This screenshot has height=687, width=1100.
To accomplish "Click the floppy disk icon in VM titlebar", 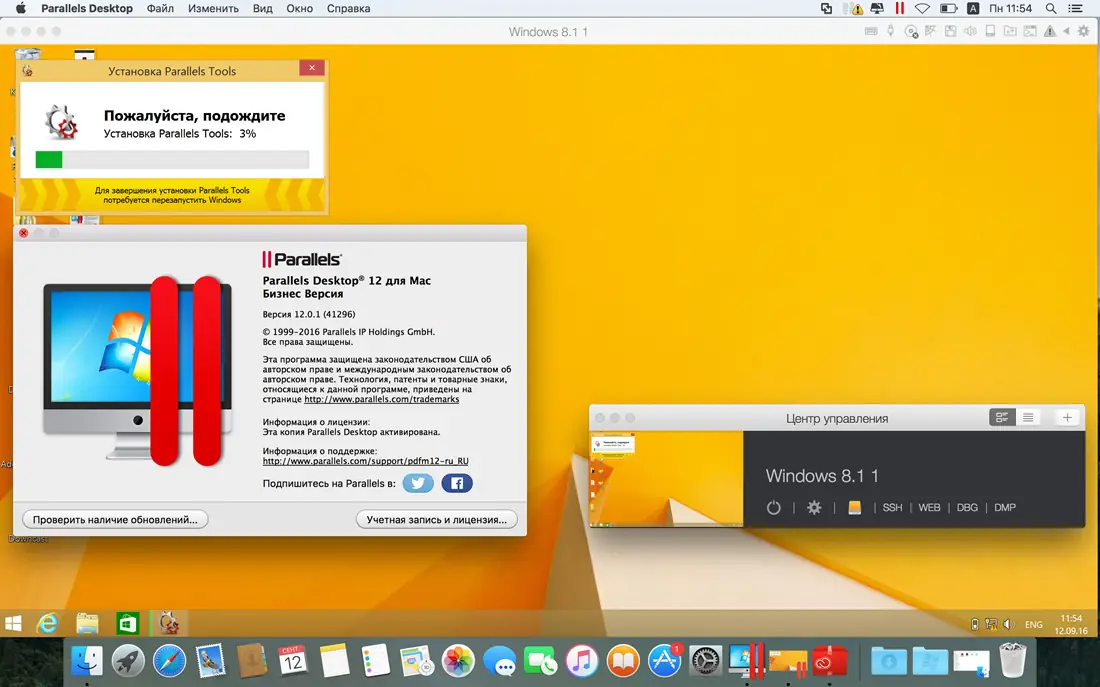I will click(x=951, y=32).
